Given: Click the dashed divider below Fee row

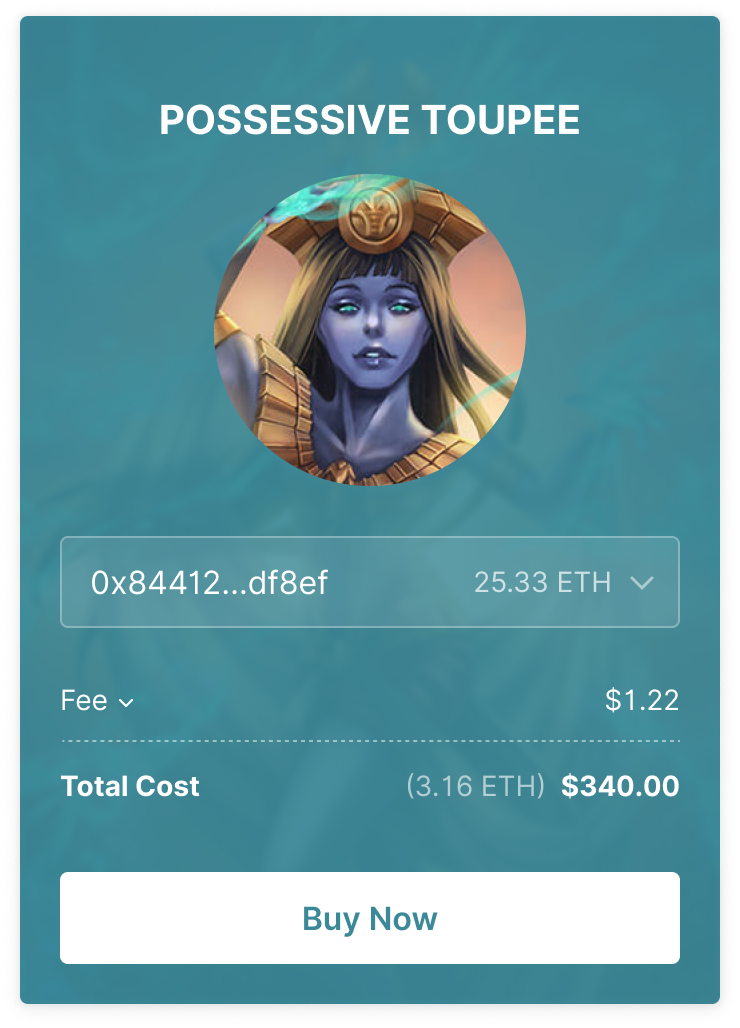Looking at the screenshot, I should [370, 741].
